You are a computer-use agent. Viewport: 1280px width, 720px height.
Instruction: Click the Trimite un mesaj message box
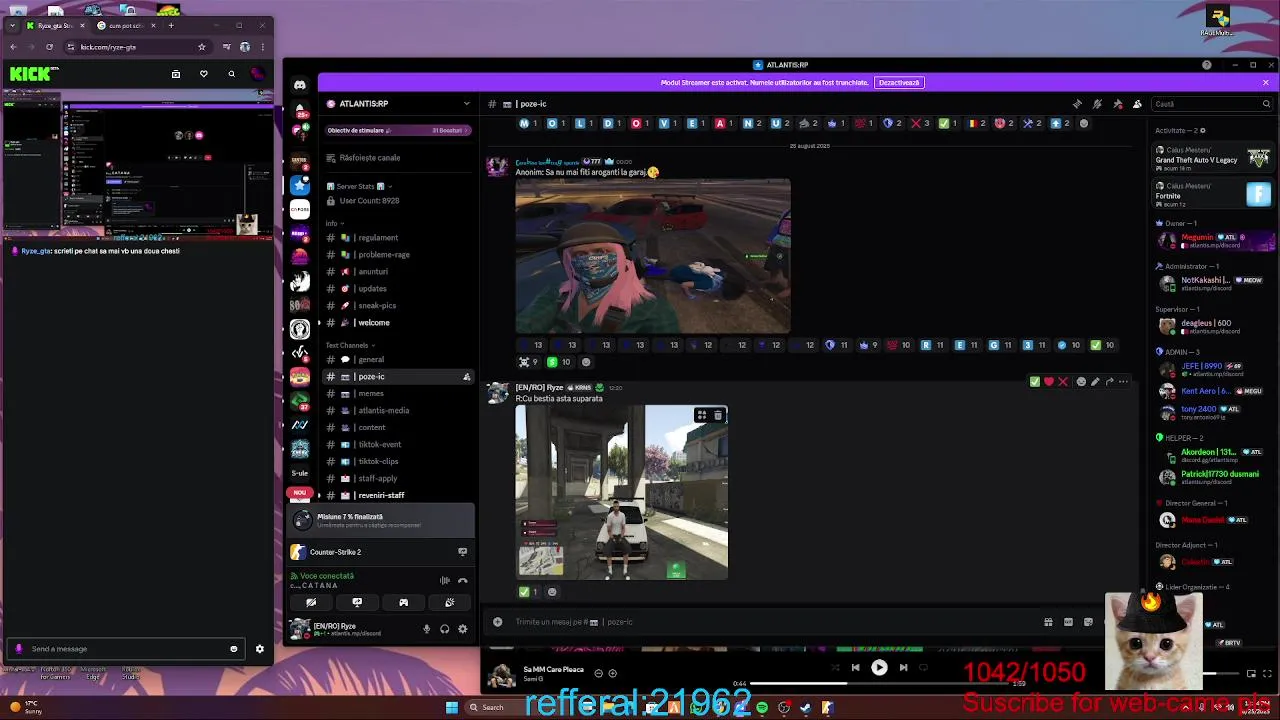(x=770, y=622)
